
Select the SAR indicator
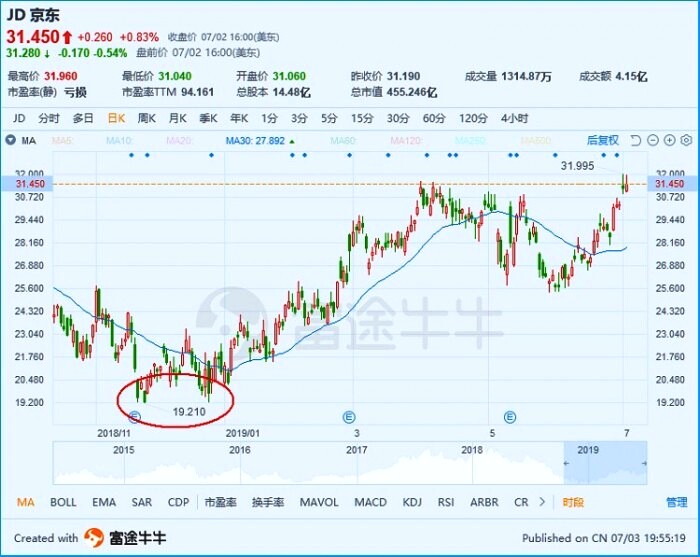pos(142,502)
